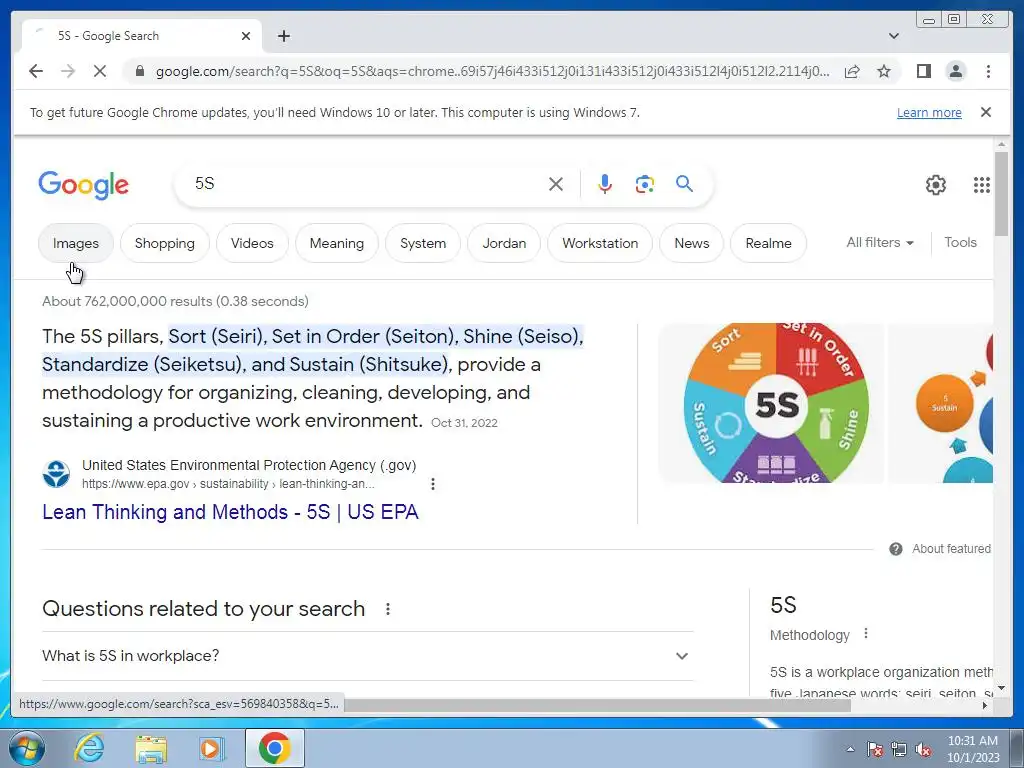Start voice search with the microphone icon
This screenshot has height=768, width=1024.
click(605, 184)
